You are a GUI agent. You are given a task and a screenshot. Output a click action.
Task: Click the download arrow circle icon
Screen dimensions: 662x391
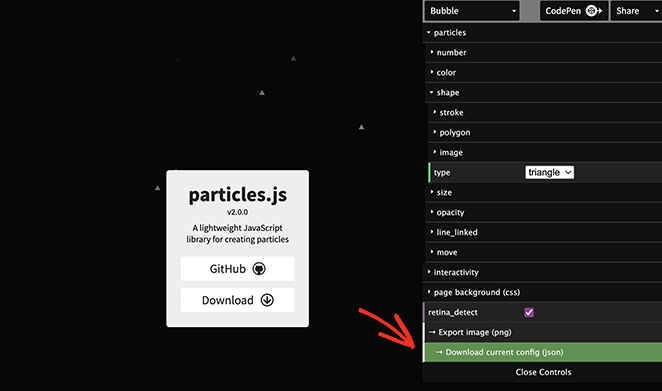[x=267, y=300]
